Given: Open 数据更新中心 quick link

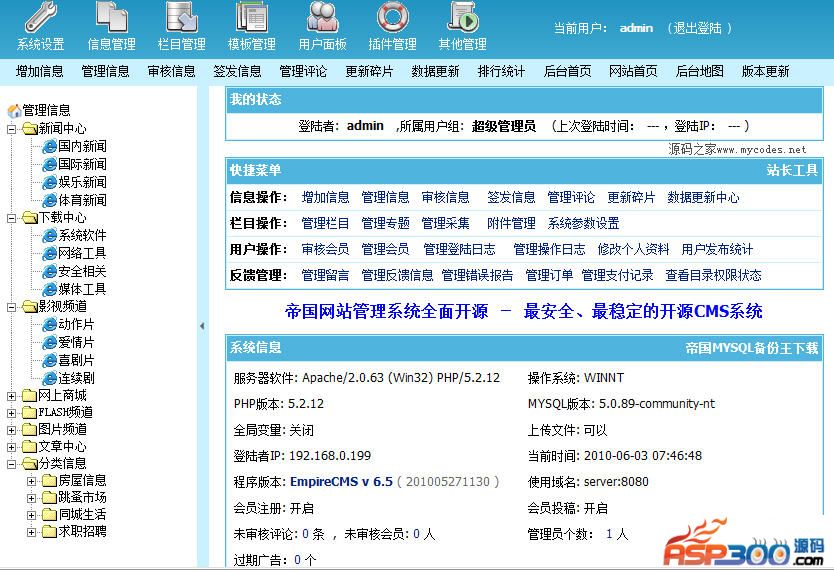Looking at the screenshot, I should (x=703, y=197).
